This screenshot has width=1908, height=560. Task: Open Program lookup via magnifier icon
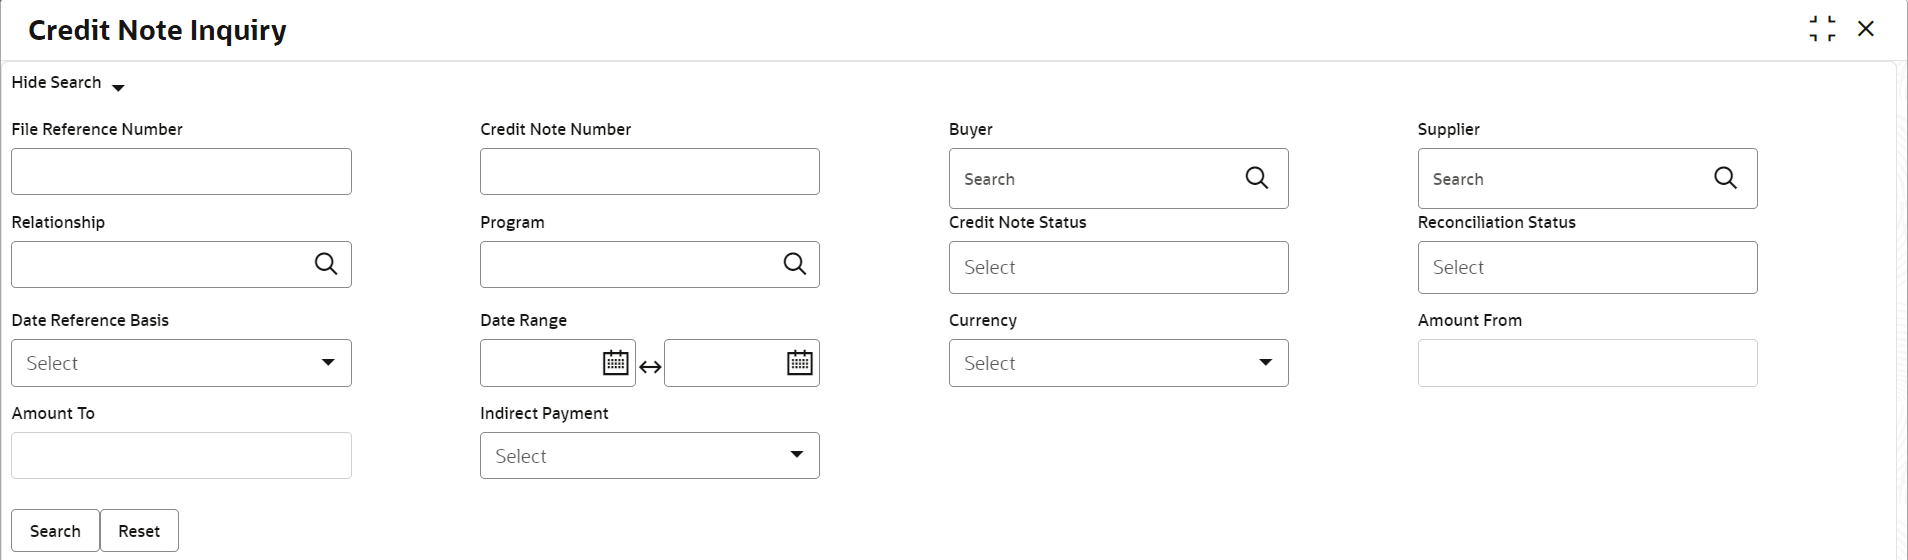pyautogui.click(x=795, y=264)
